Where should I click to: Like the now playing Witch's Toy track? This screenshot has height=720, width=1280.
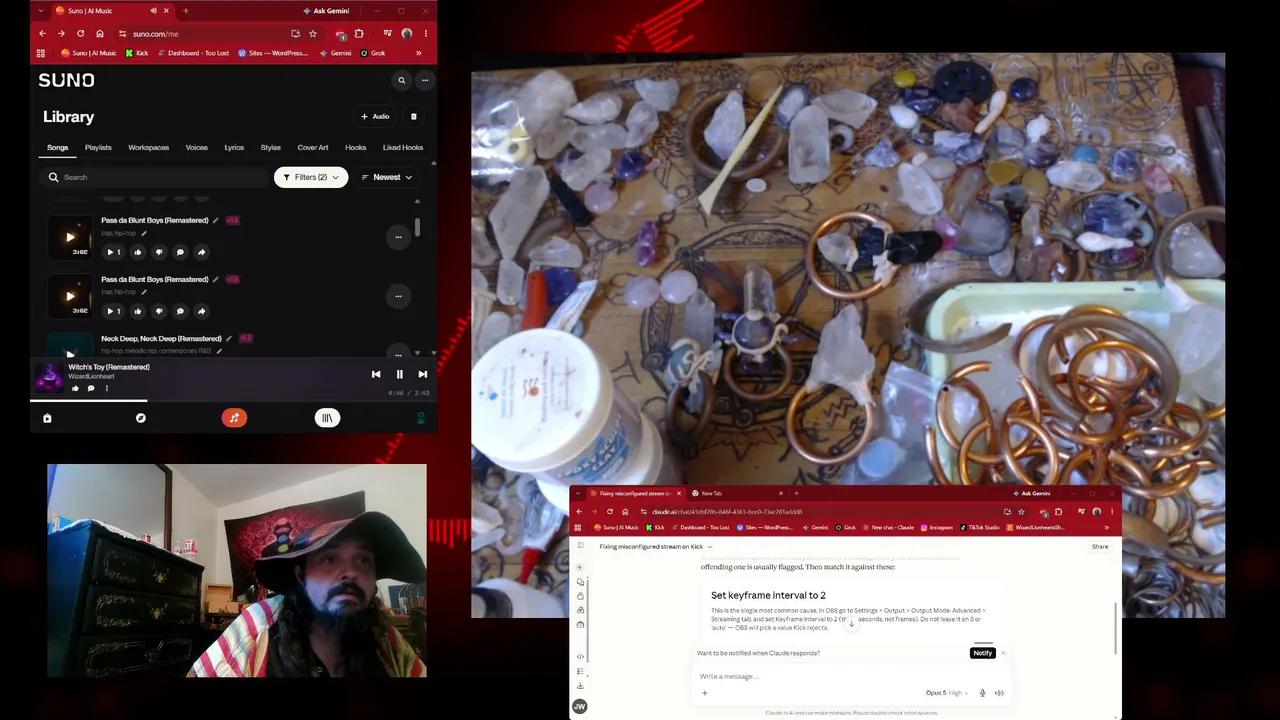[x=75, y=388]
